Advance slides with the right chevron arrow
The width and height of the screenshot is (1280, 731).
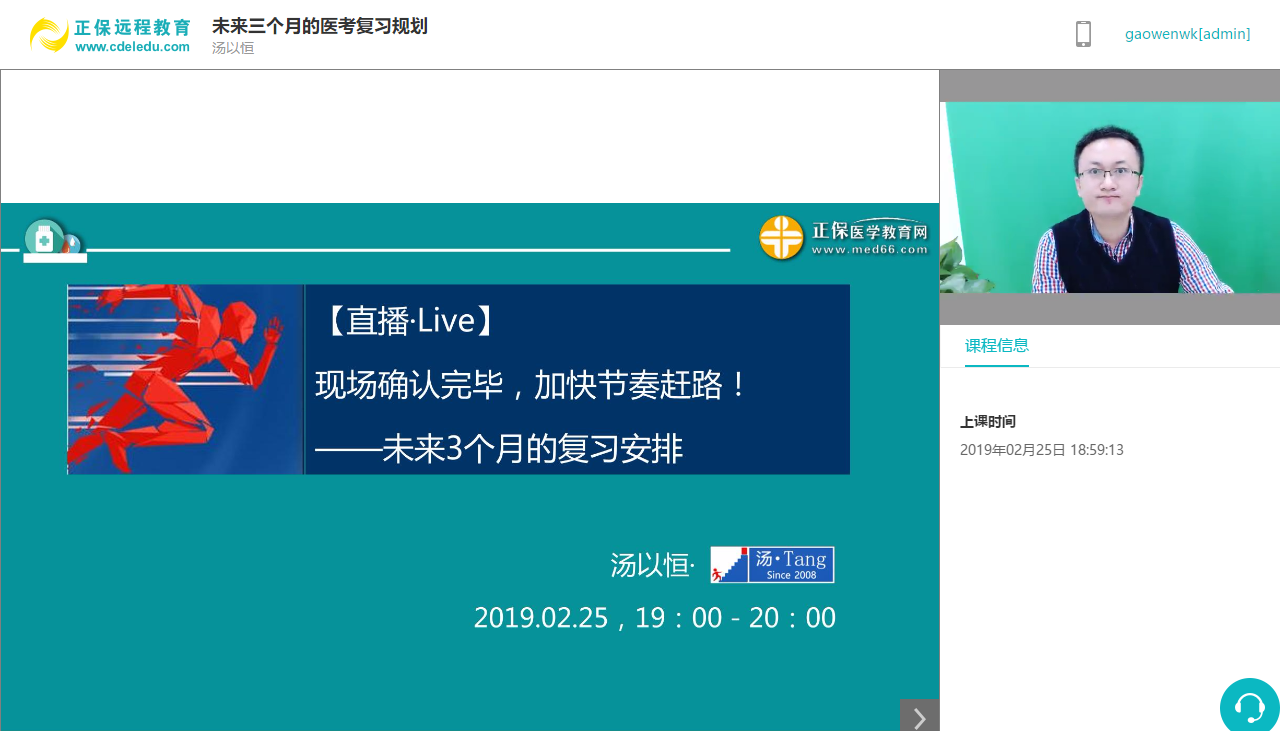919,717
